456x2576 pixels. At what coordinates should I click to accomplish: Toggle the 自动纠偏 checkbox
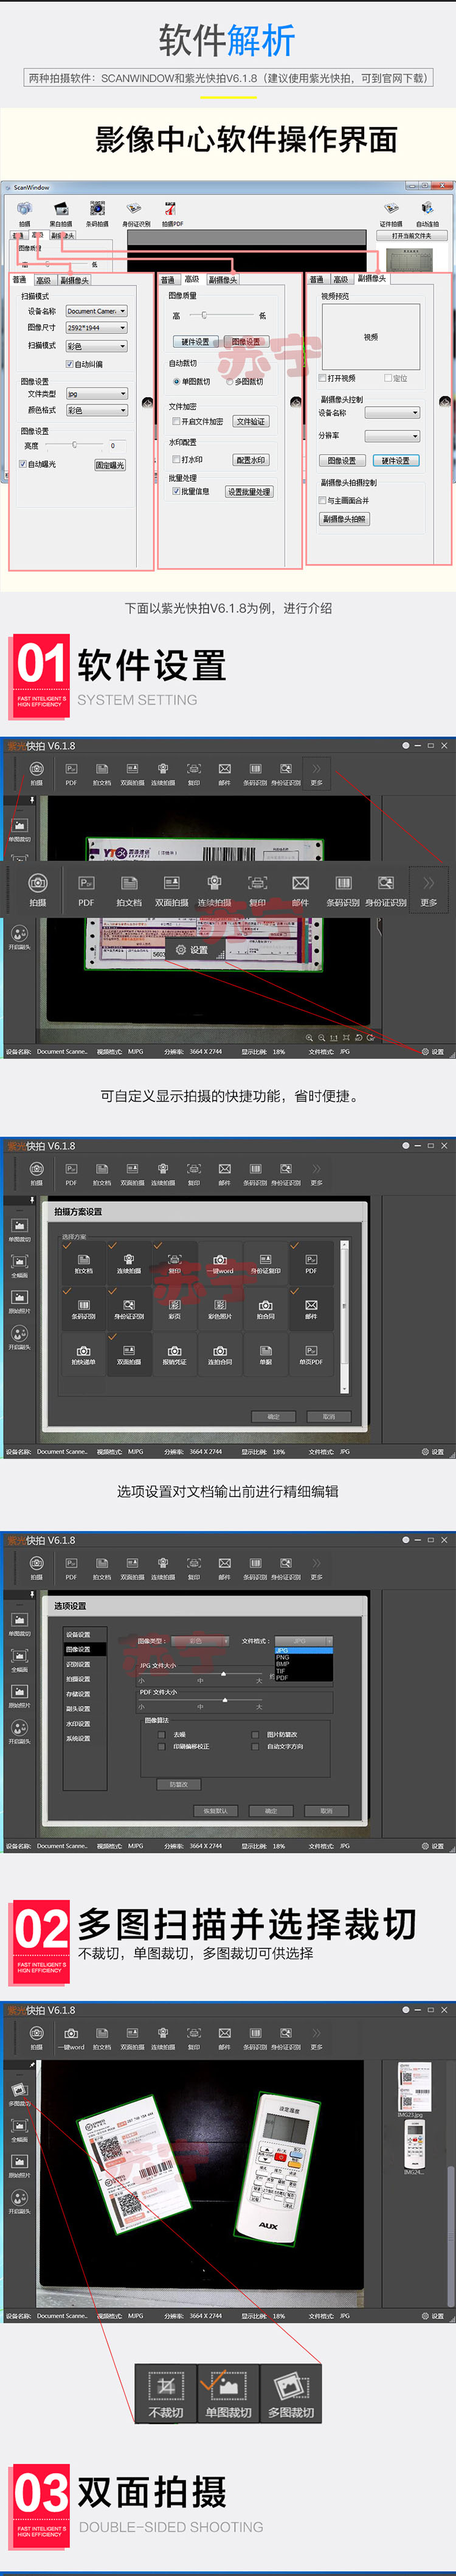click(x=69, y=364)
